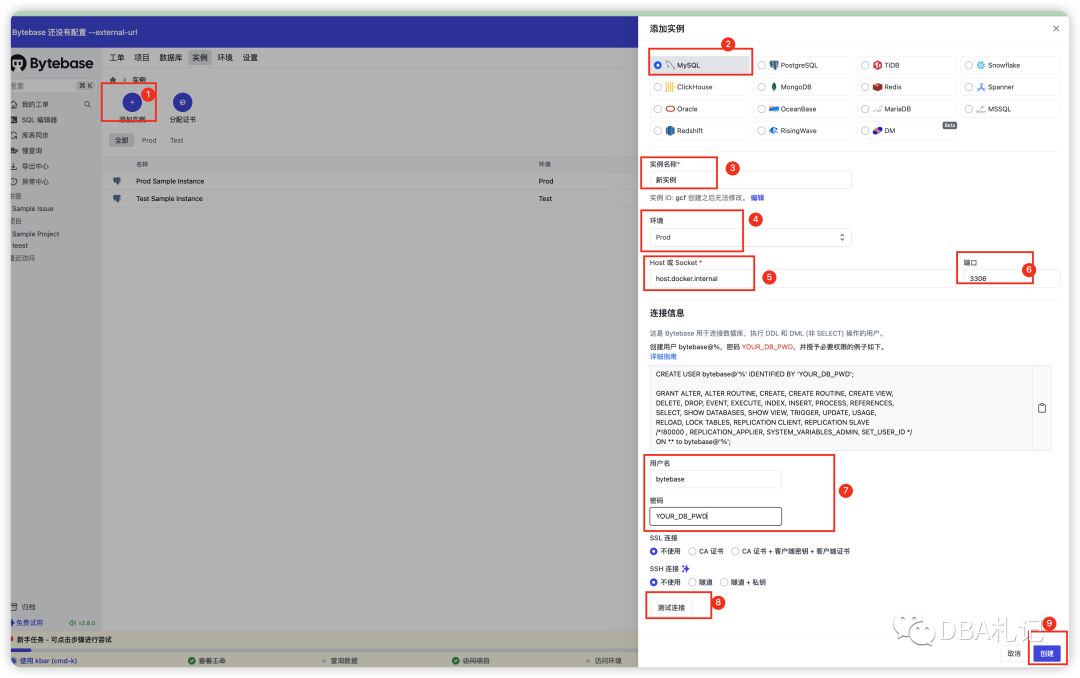Select the MongoDB database type
The height and width of the screenshot is (678, 1080).
click(803, 87)
